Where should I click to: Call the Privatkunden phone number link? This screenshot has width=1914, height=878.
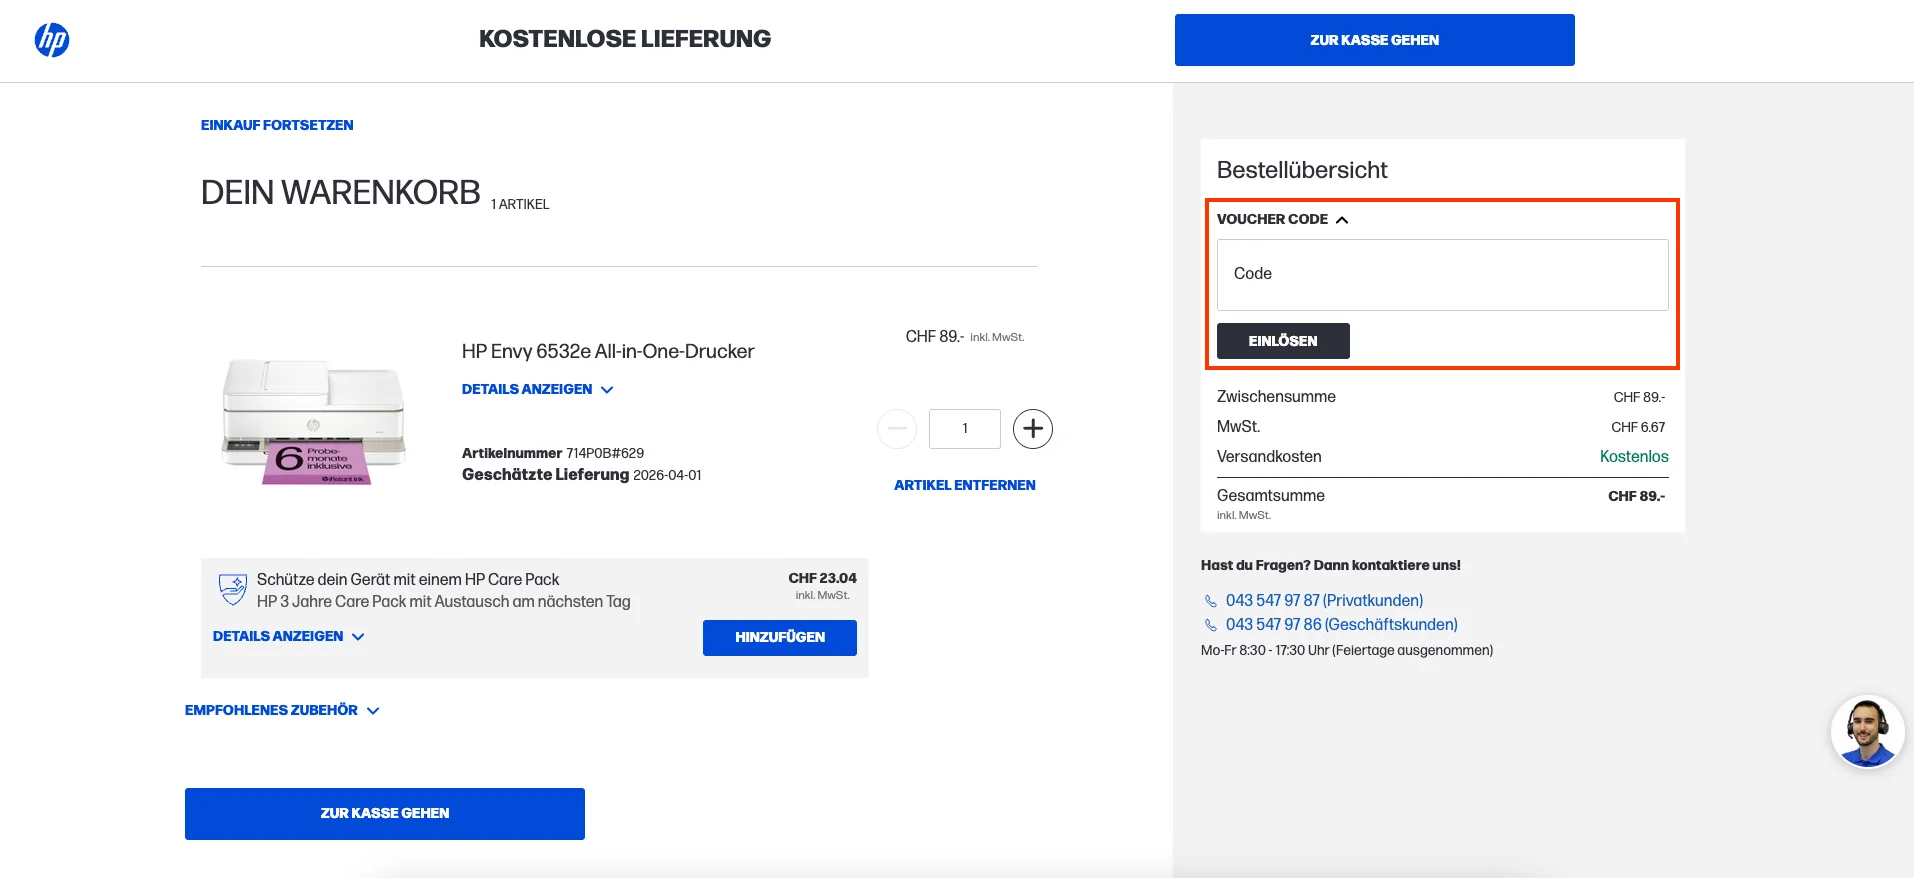coord(1324,600)
